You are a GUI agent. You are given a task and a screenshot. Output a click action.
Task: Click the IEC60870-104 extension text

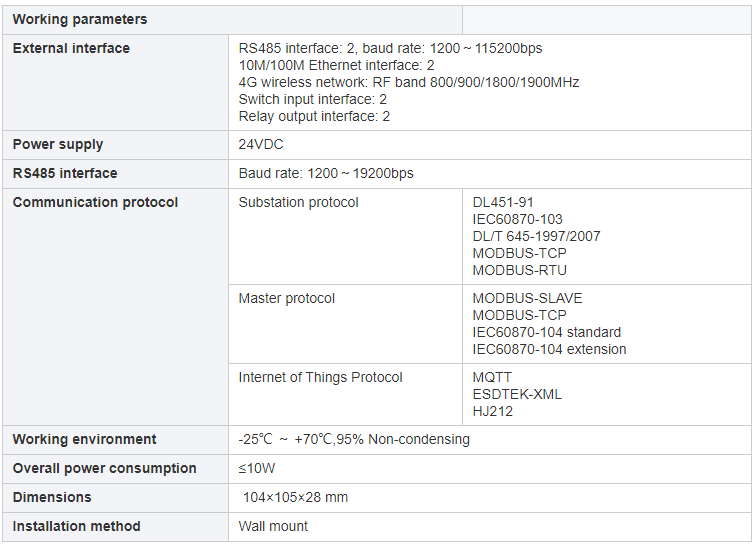pos(549,349)
